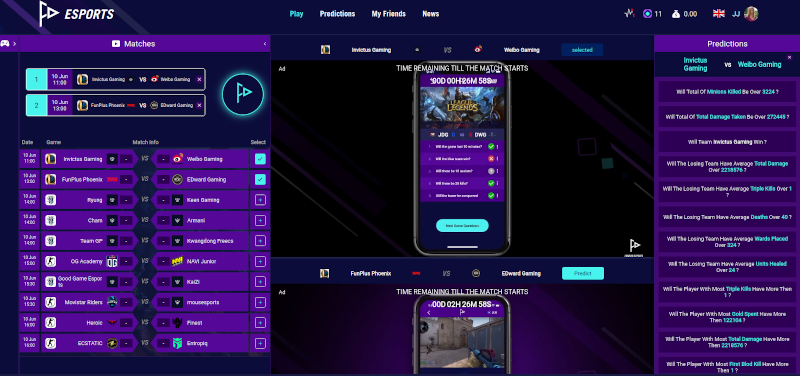Go to the My Friends menu
Screen dimensions: 800x376
click(x=389, y=14)
